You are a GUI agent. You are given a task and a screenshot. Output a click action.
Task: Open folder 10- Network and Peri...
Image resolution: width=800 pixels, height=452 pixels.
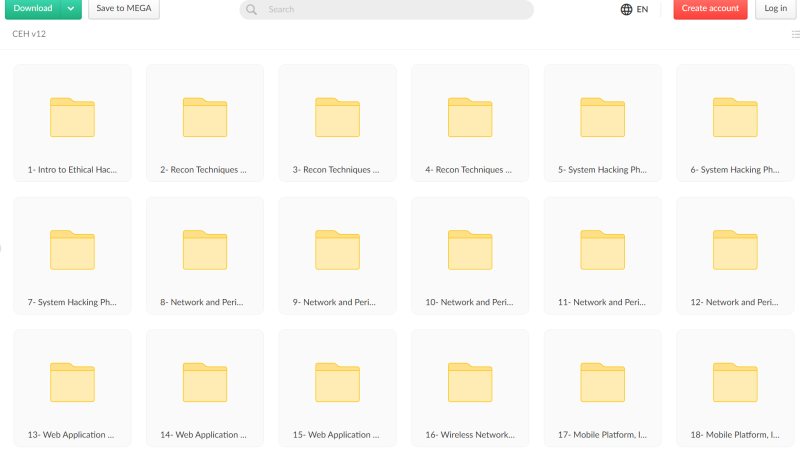click(x=470, y=255)
